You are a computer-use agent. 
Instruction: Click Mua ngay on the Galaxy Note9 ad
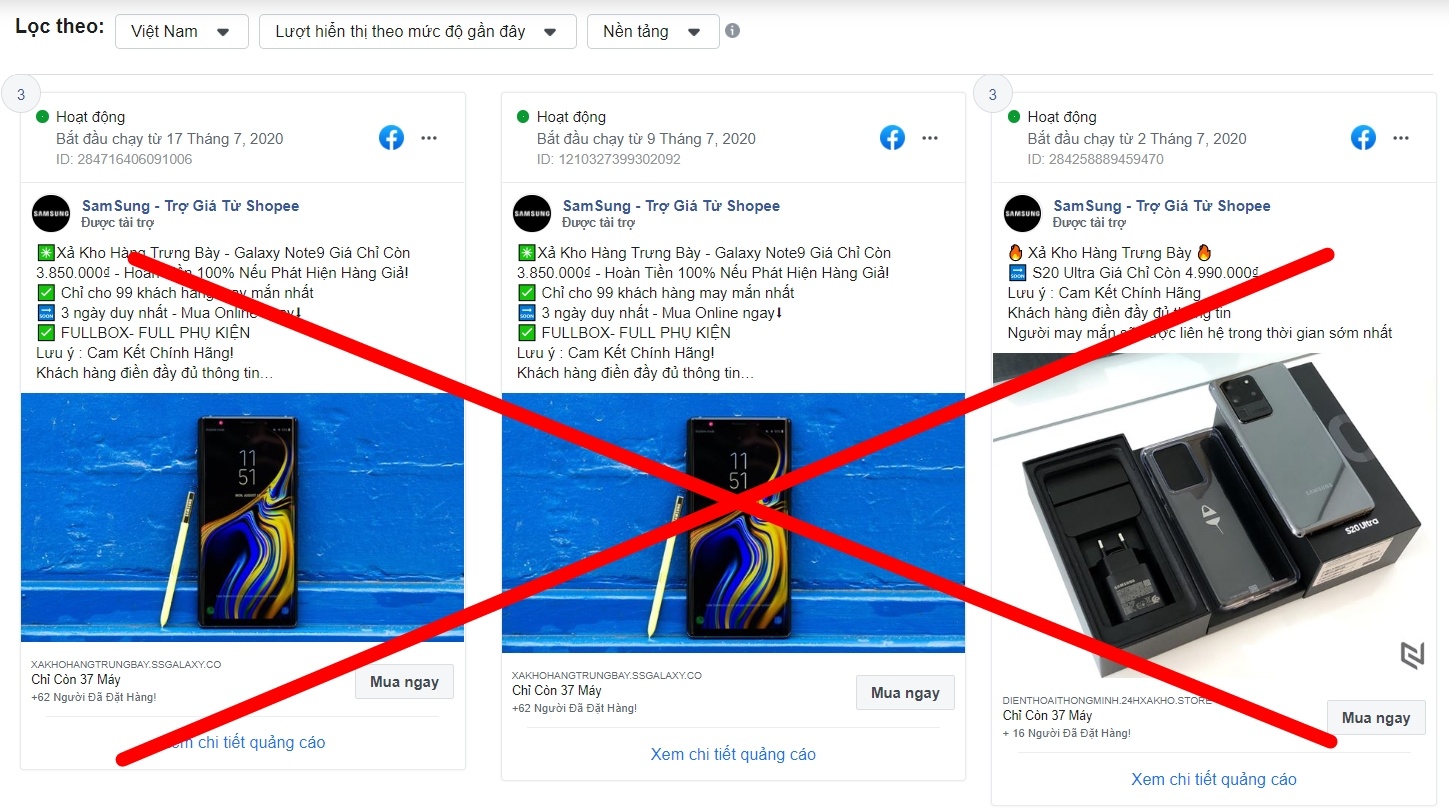click(404, 681)
